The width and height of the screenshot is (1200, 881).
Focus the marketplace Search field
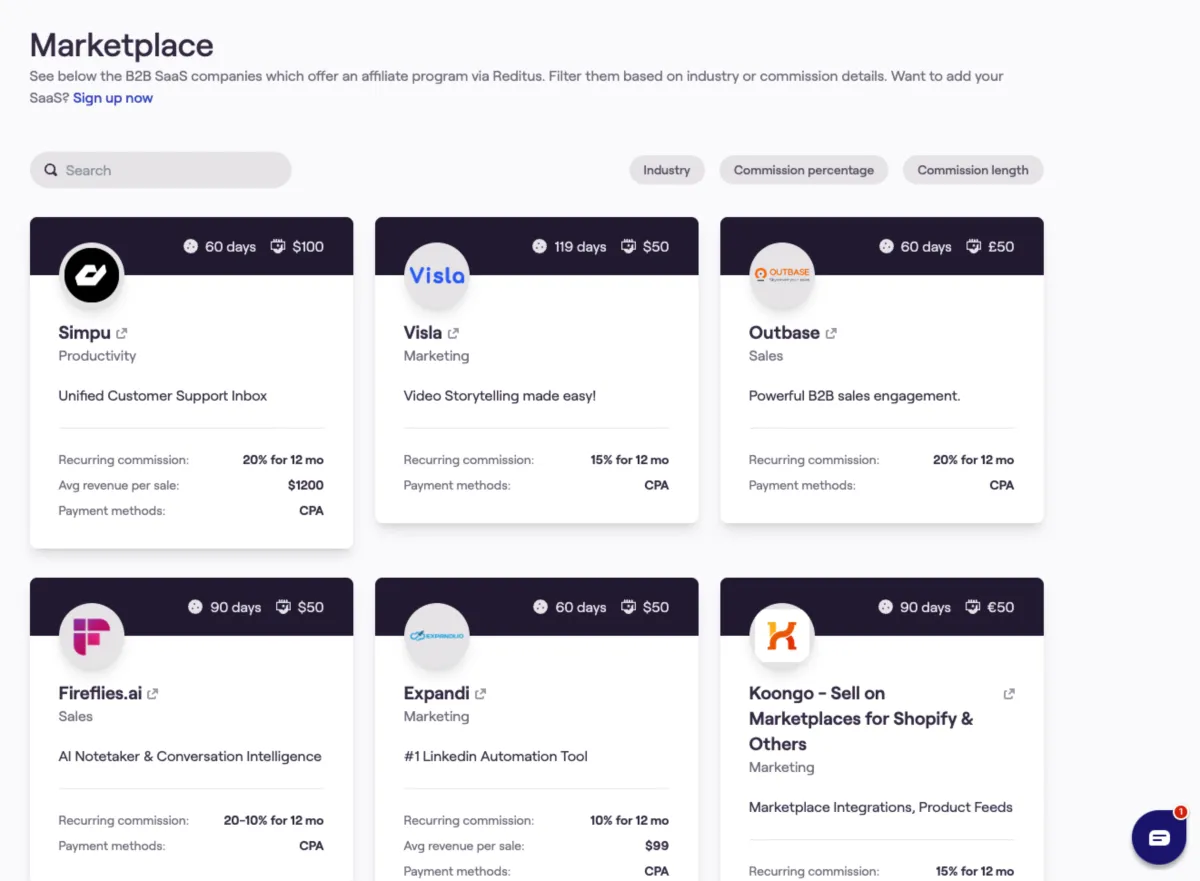(170, 170)
